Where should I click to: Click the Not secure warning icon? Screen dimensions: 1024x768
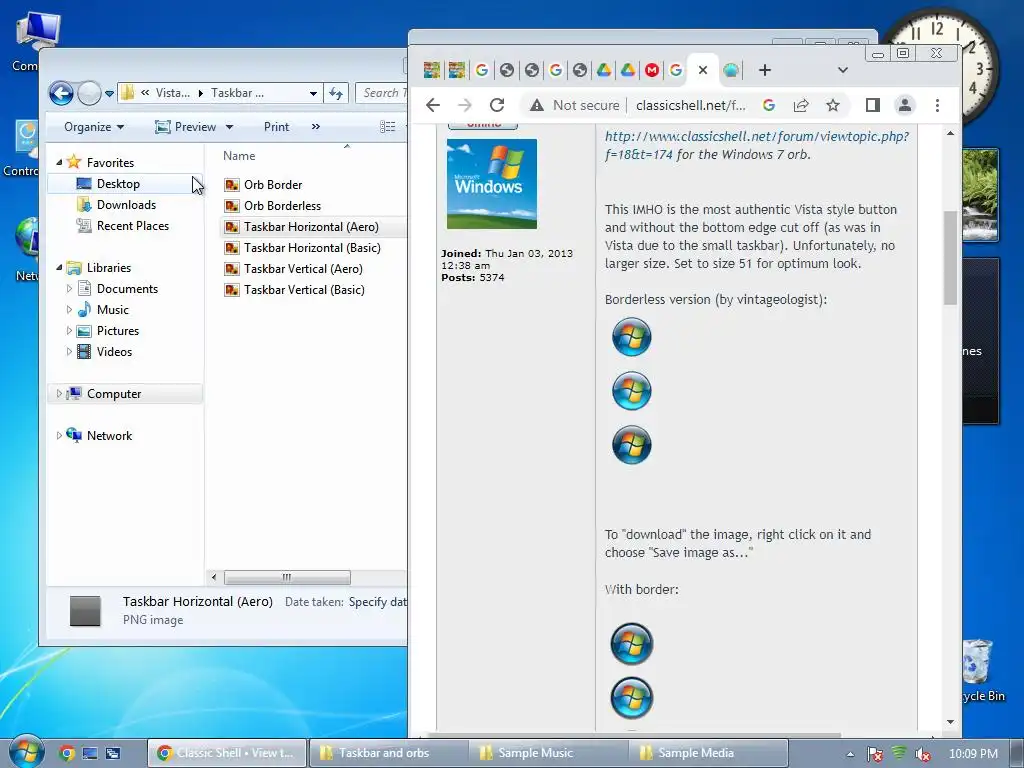pyautogui.click(x=537, y=105)
